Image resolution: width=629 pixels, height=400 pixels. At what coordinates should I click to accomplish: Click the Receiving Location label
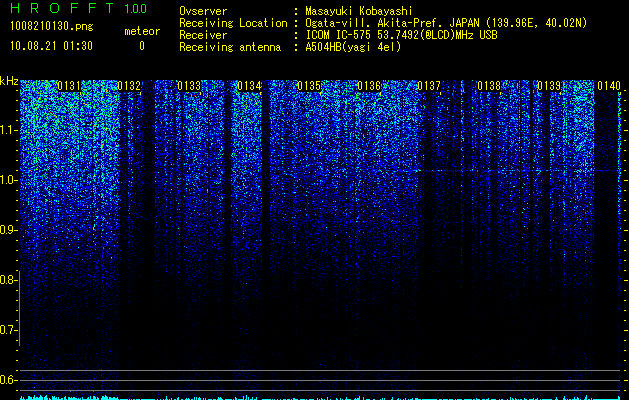pyautogui.click(x=233, y=23)
